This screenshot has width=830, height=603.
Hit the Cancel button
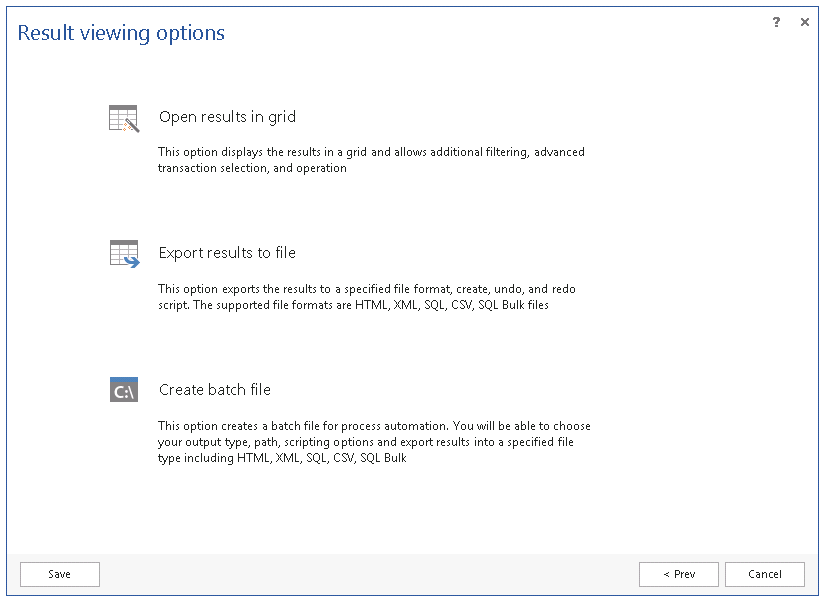pos(765,574)
